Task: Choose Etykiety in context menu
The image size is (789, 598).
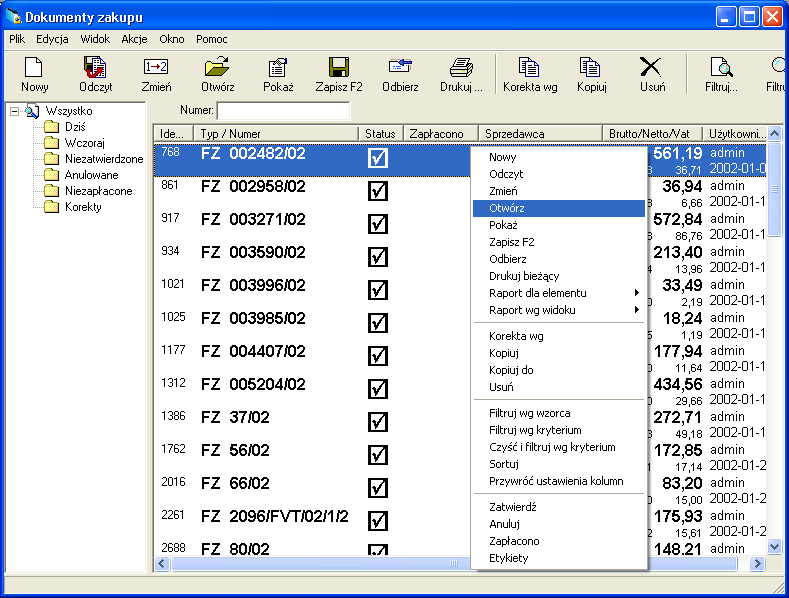Action: point(559,558)
